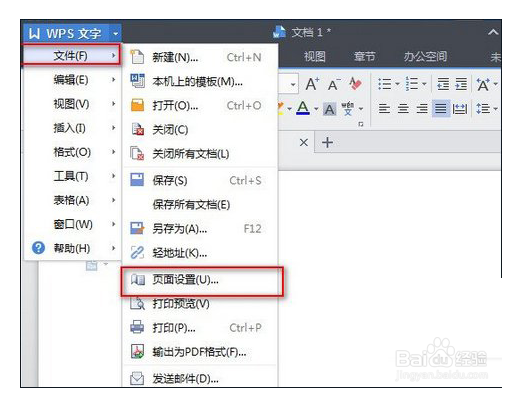Screen dimensions: 516x393
Task: Open font size combo box arrow
Action: pyautogui.click(x=293, y=84)
